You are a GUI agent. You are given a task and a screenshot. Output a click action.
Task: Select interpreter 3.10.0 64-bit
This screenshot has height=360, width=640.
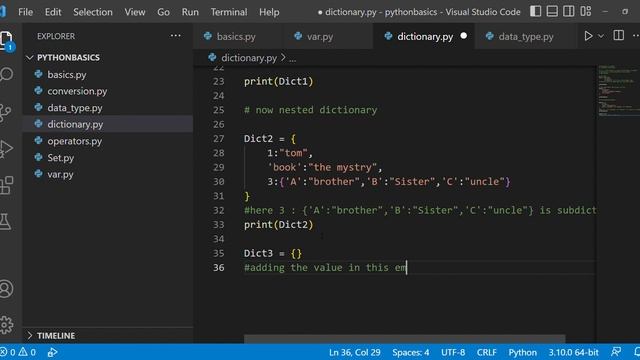pyautogui.click(x=573, y=352)
